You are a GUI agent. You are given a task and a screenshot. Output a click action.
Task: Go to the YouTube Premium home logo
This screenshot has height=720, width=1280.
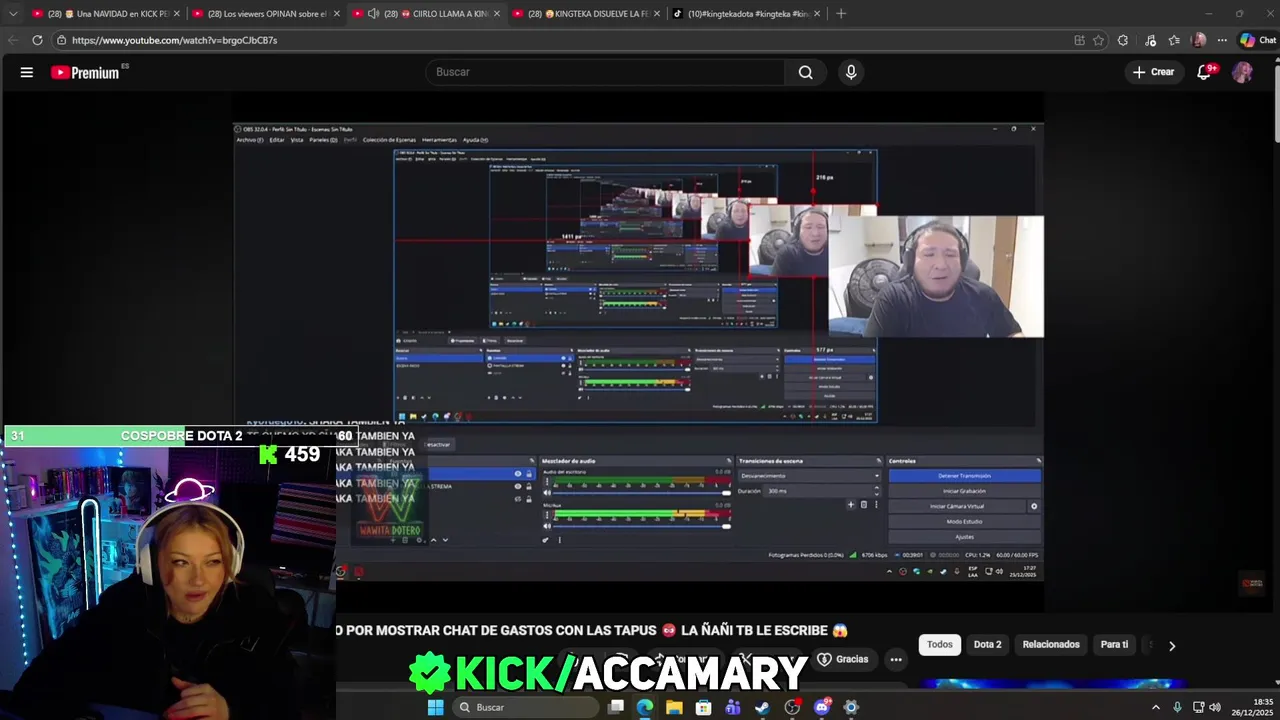(85, 72)
